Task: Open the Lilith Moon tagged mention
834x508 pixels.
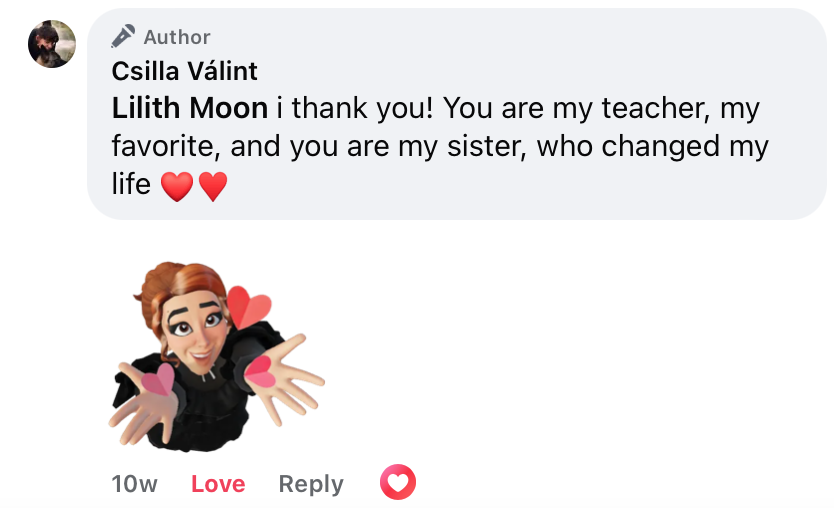Action: (190, 108)
